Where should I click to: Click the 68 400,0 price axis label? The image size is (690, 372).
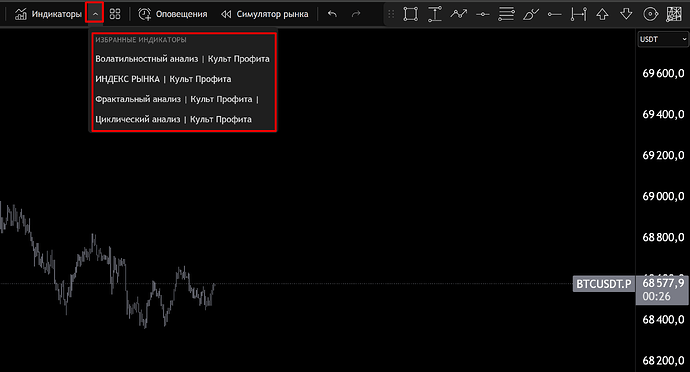[663, 320]
